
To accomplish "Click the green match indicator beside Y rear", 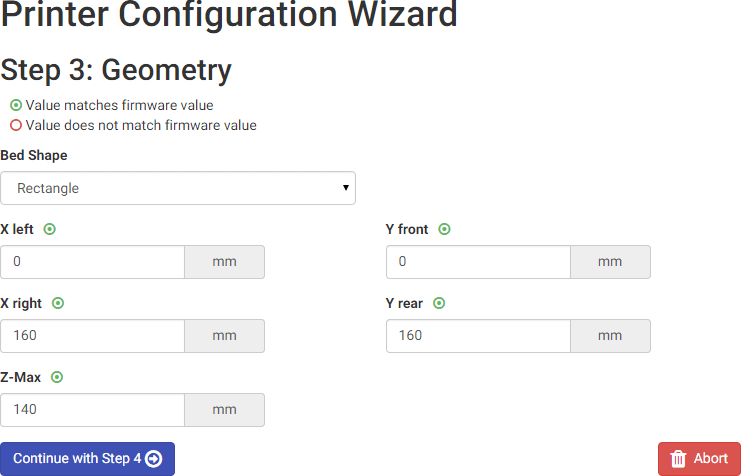I will 439,303.
